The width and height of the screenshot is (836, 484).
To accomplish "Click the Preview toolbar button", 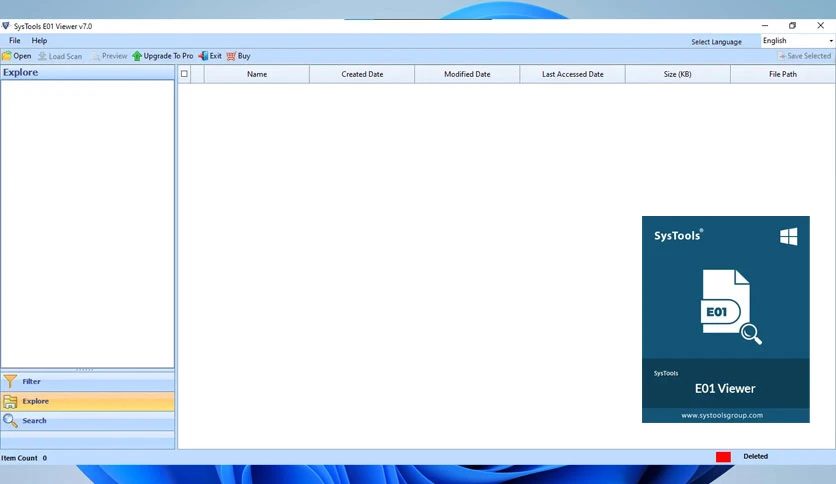I will [x=109, y=56].
